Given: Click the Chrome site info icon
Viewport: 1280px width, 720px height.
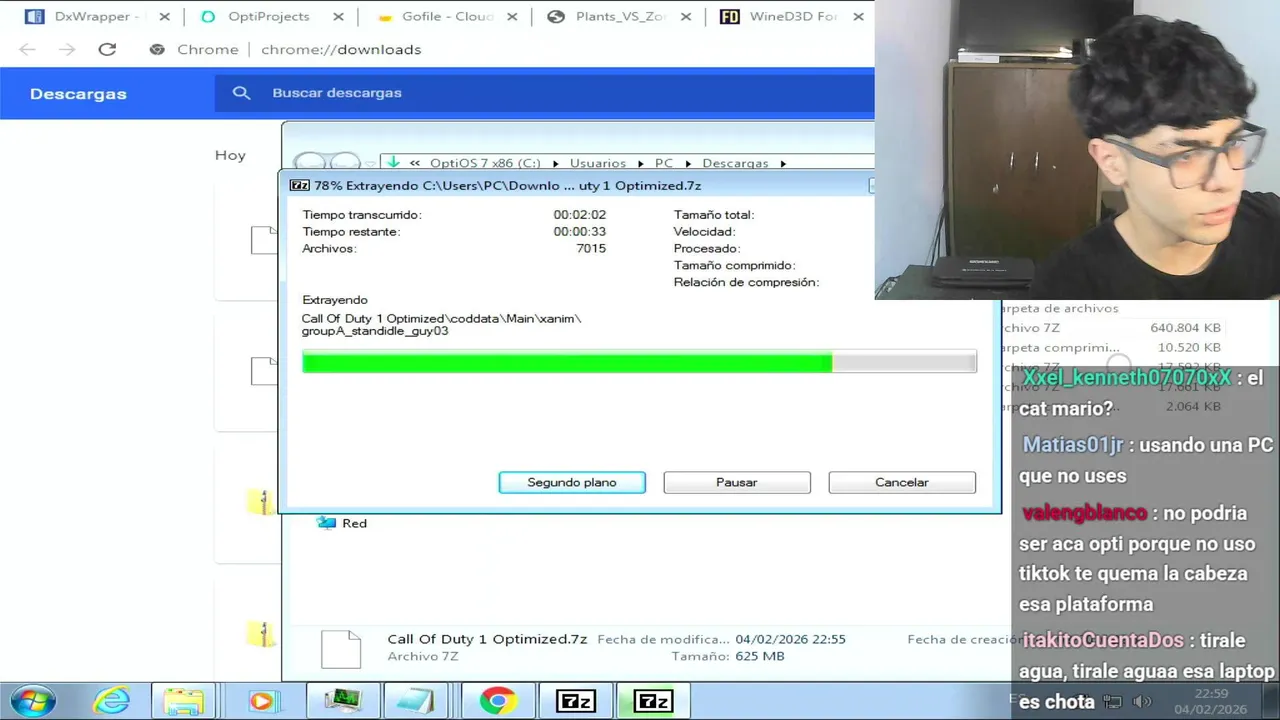Looking at the screenshot, I should (x=157, y=49).
